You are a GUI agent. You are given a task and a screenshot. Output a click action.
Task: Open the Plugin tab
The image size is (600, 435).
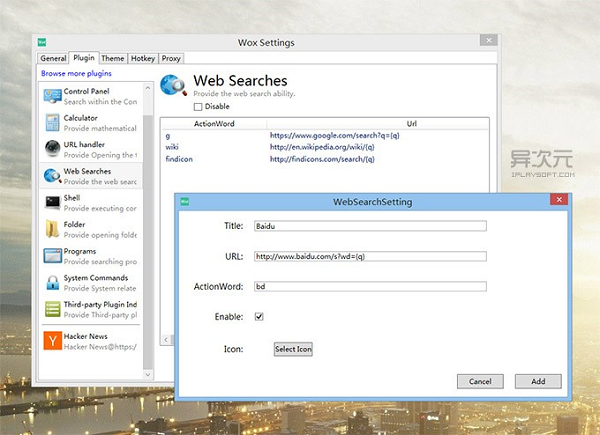[84, 57]
